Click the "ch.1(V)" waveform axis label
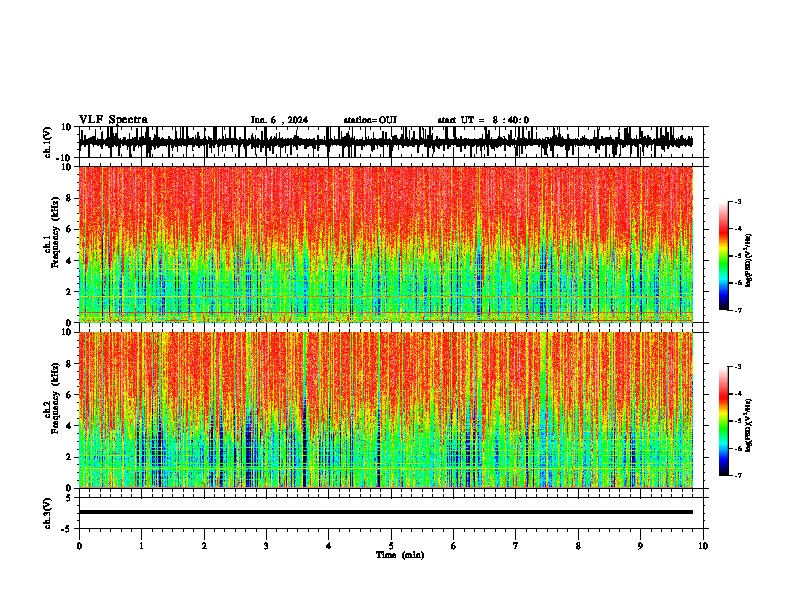 point(48,142)
